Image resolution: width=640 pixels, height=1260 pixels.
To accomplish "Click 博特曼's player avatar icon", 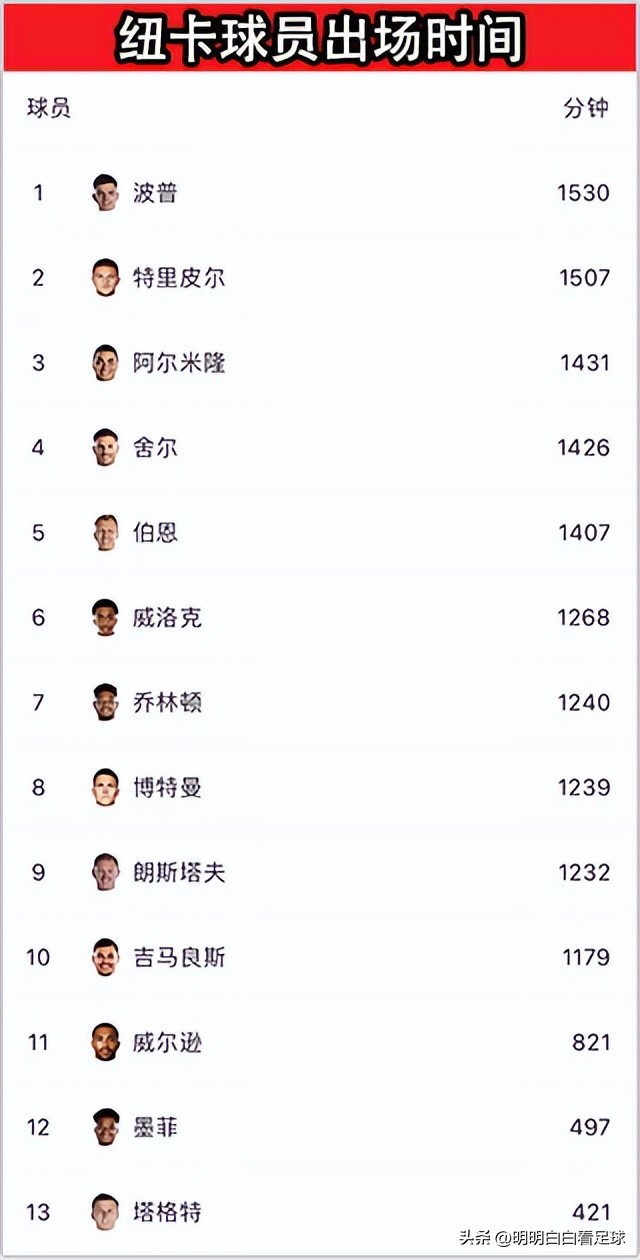I will (x=105, y=787).
